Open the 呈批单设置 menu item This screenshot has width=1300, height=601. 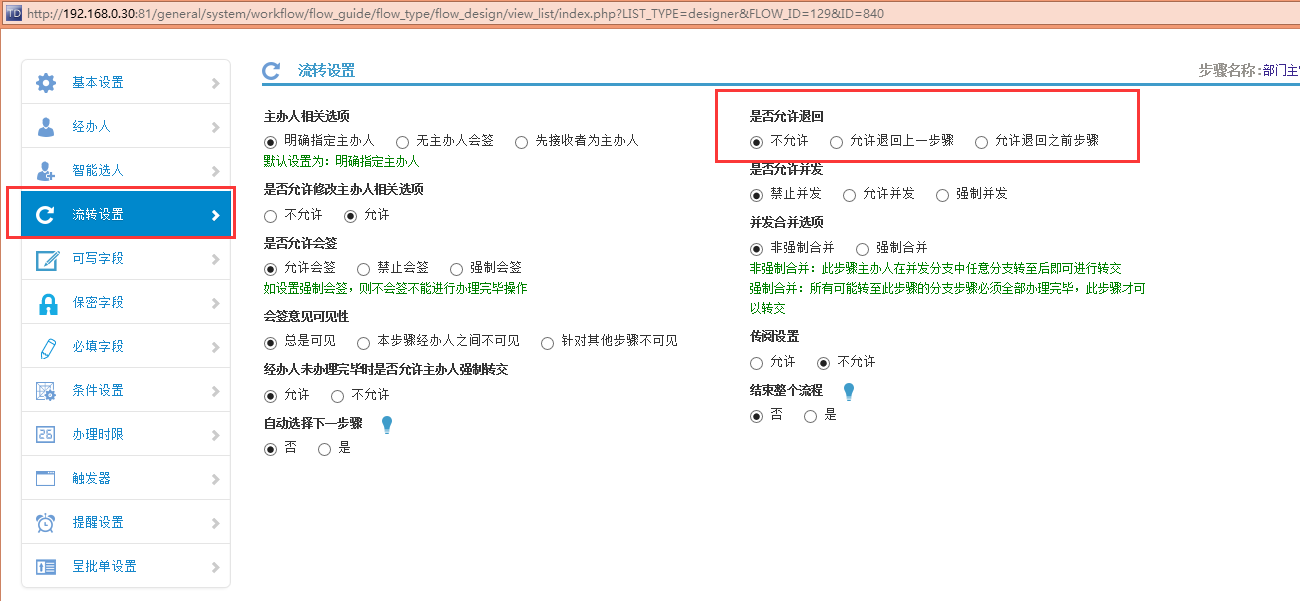tap(104, 567)
